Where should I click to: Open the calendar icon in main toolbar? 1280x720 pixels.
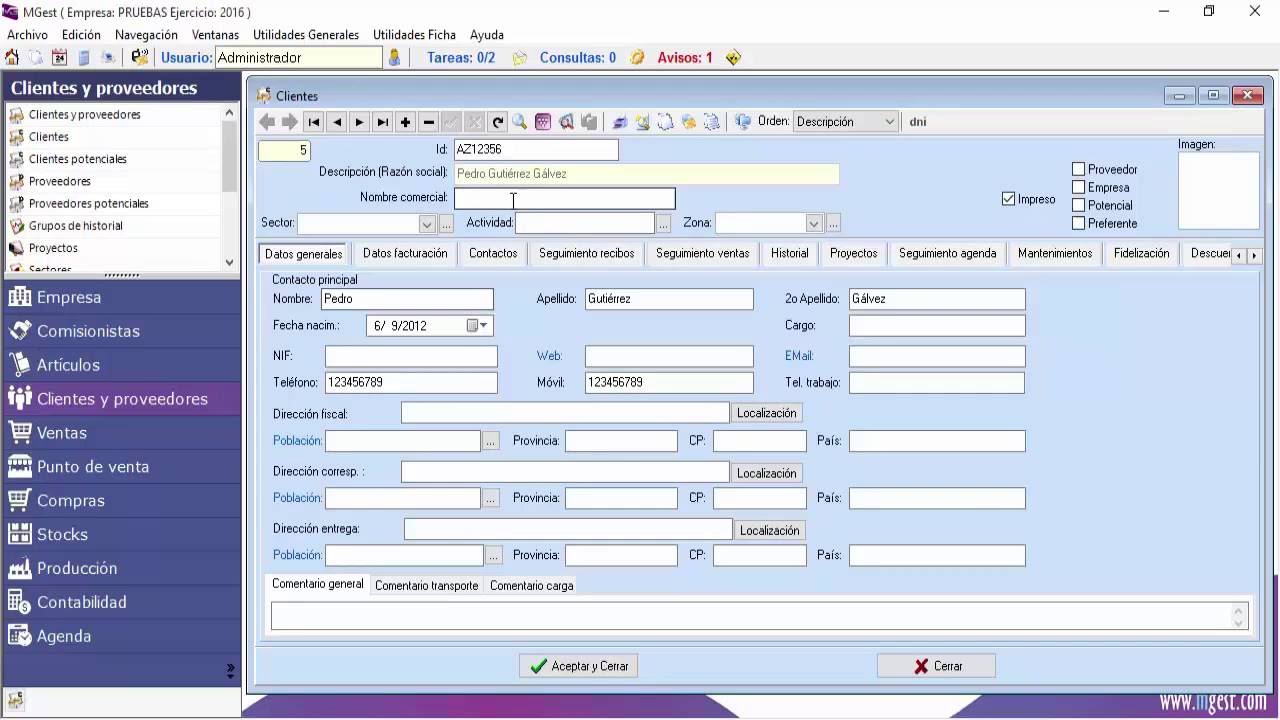point(59,58)
